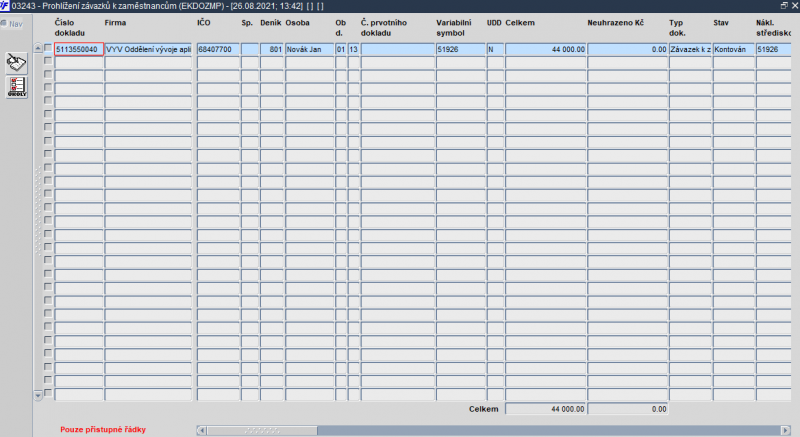Click the Osoba column header

tap(297, 22)
